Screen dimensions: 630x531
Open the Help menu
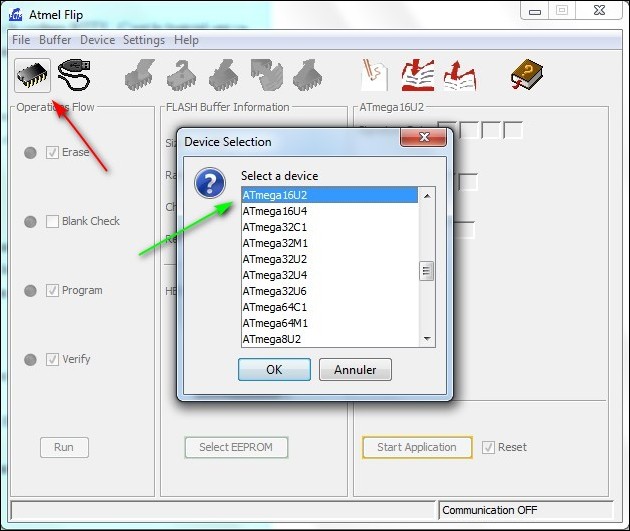point(186,40)
